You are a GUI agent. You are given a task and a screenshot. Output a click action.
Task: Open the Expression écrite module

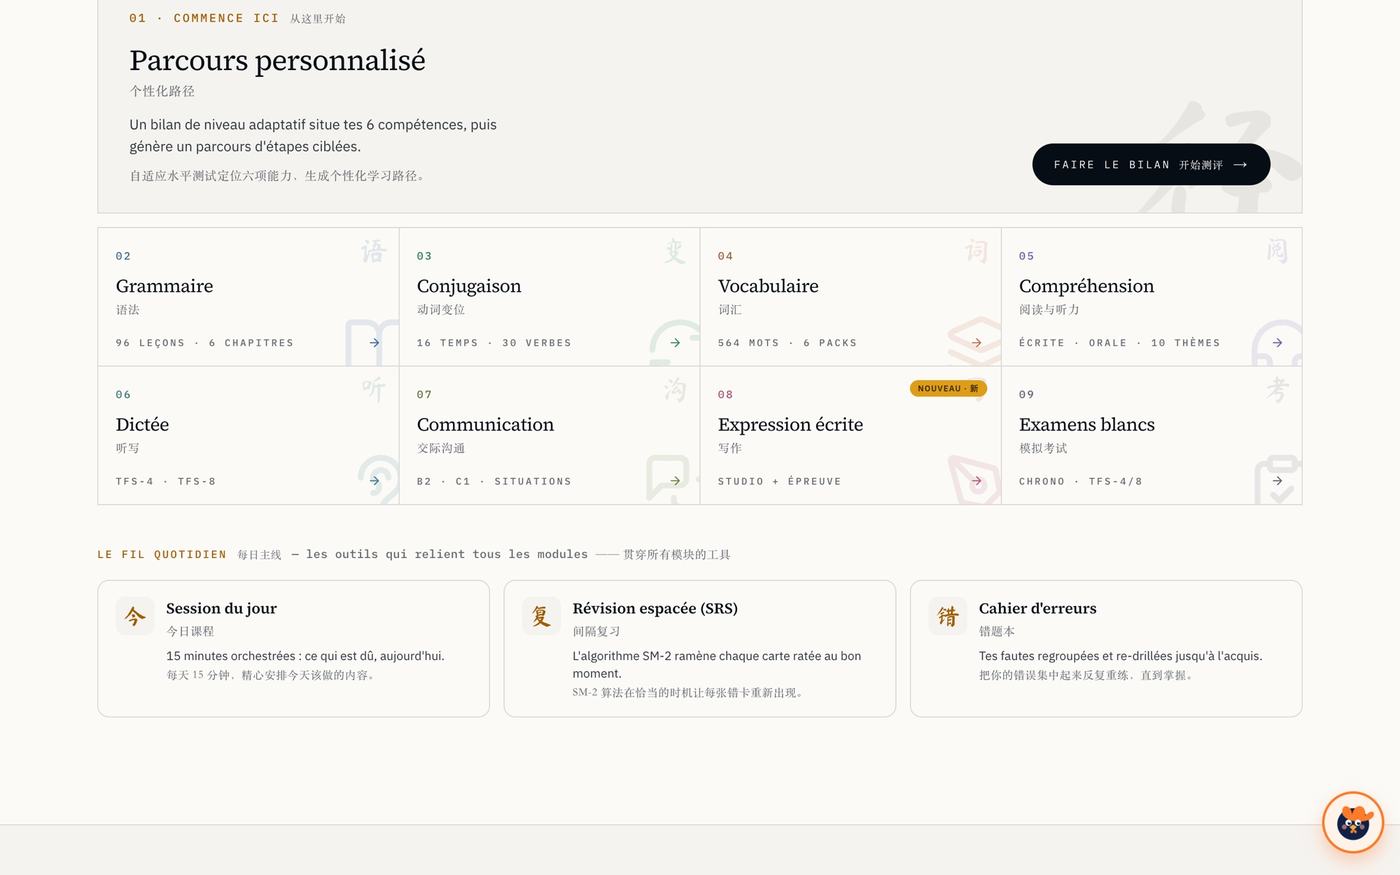click(850, 435)
